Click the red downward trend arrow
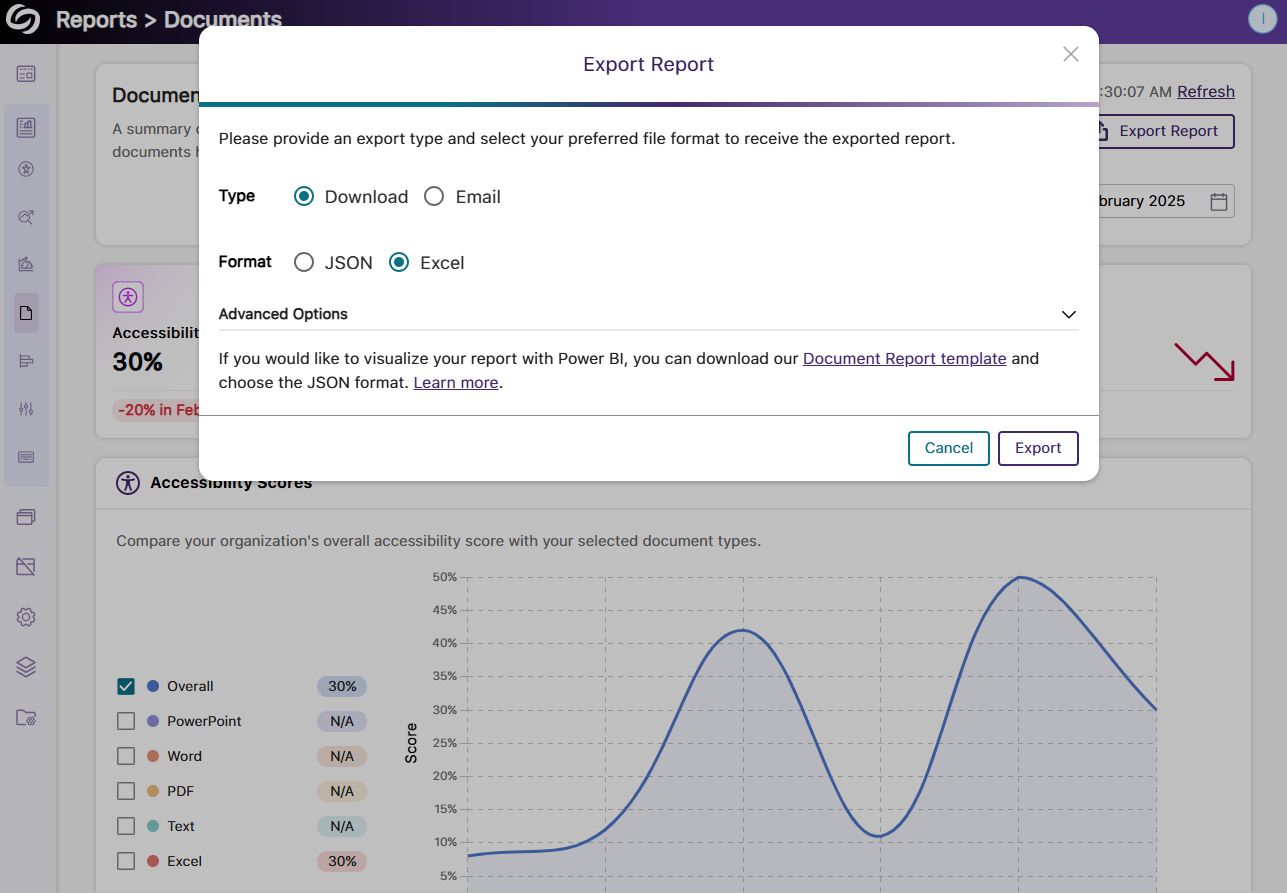 click(x=1205, y=362)
